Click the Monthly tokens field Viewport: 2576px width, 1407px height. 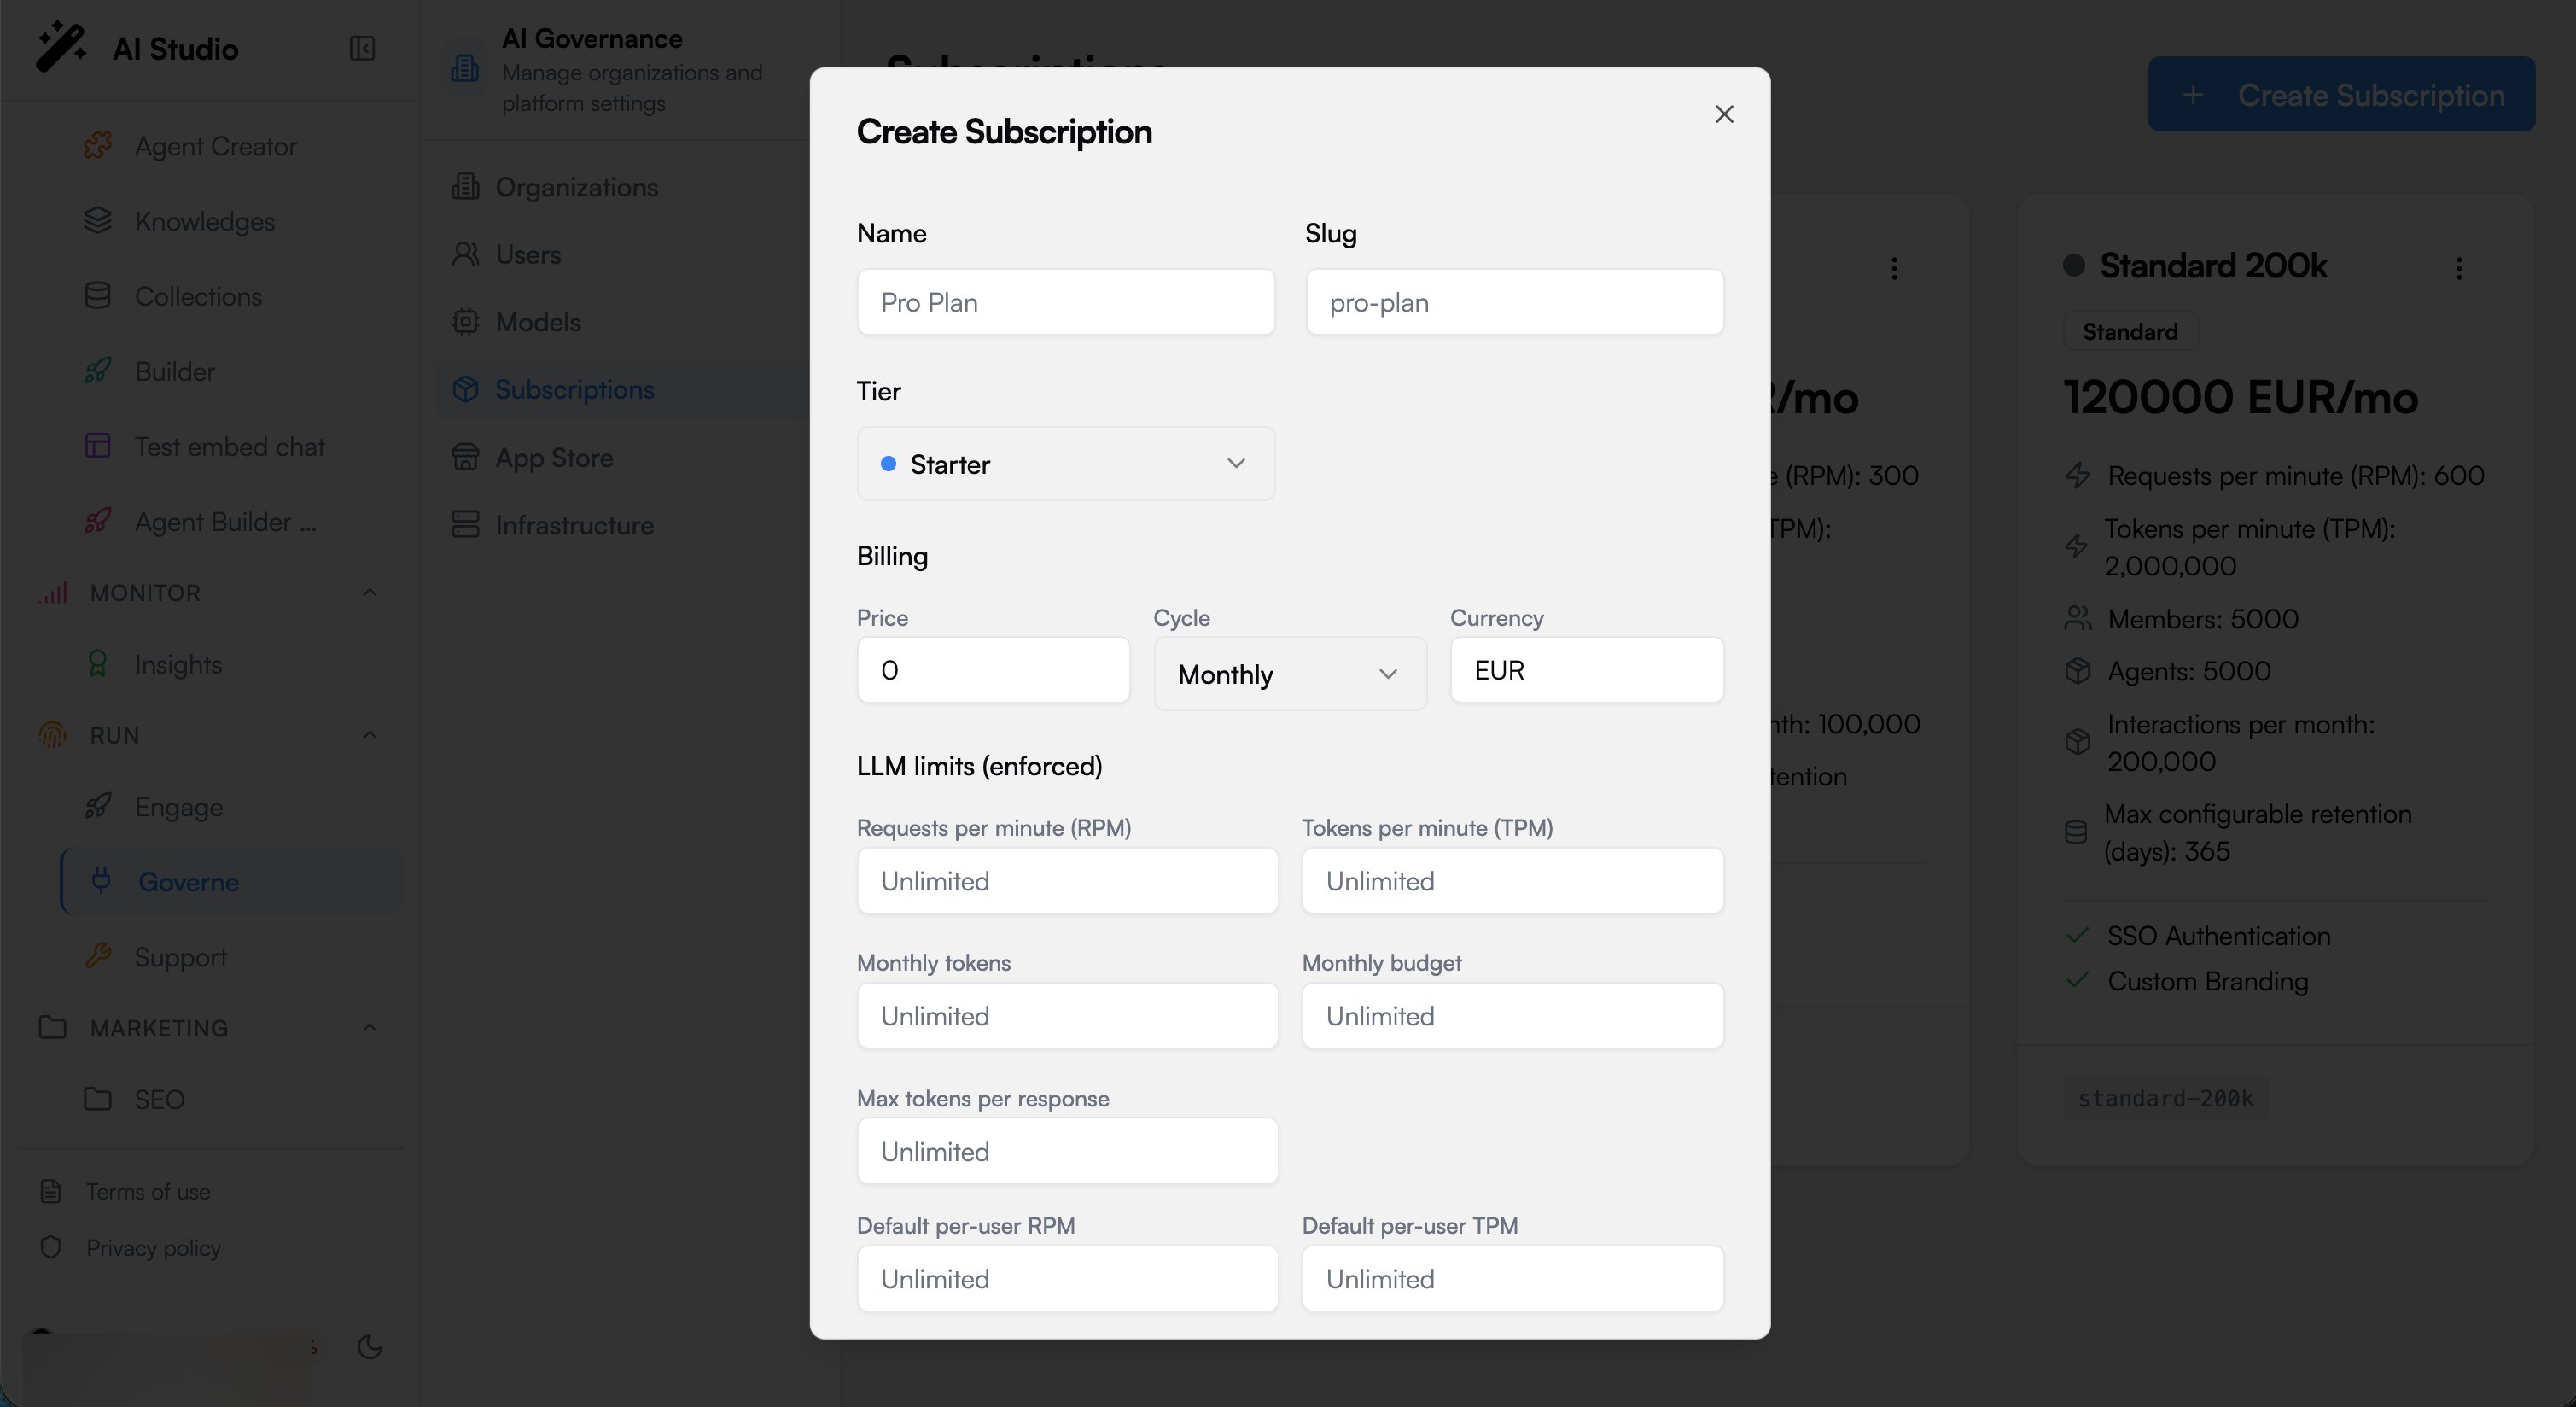click(x=1067, y=1016)
